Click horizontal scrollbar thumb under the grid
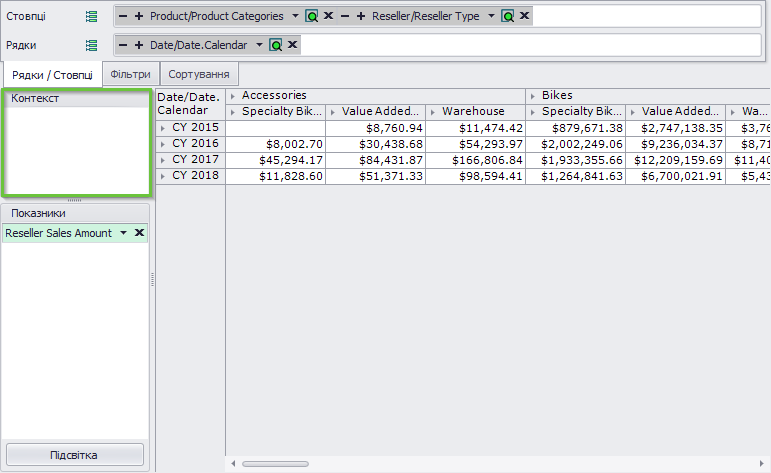 click(x=275, y=464)
